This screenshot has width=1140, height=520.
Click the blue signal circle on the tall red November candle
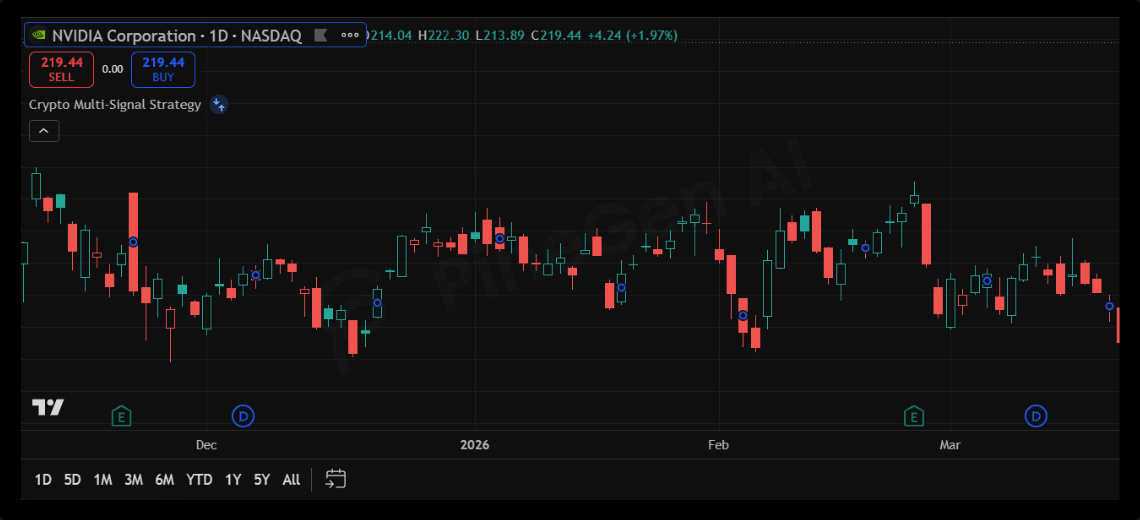coord(133,241)
